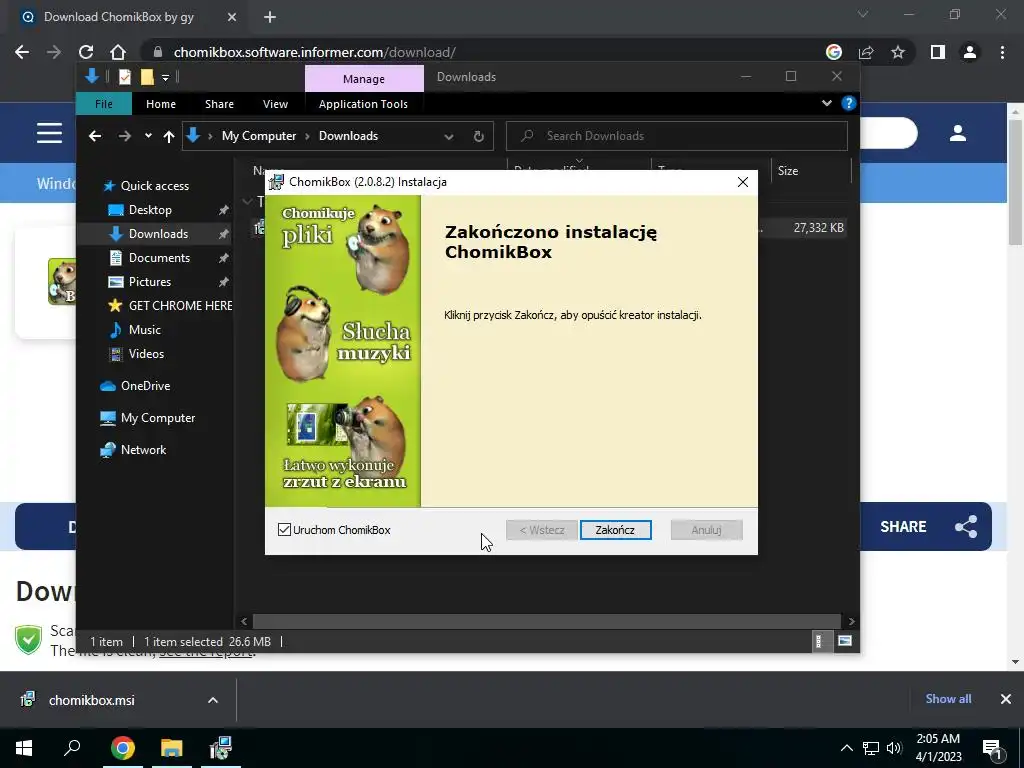Viewport: 1024px width, 768px height.
Task: Open the Share ribbon tab
Action: coord(219,104)
